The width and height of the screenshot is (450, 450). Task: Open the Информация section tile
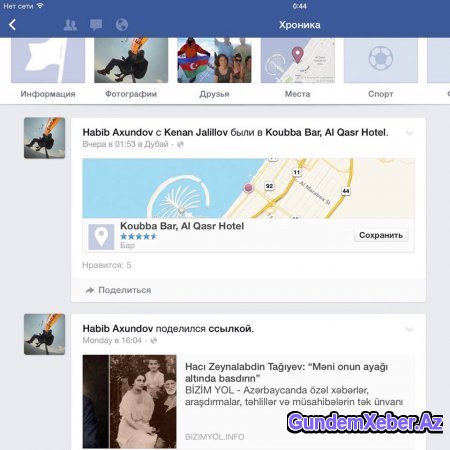click(48, 60)
